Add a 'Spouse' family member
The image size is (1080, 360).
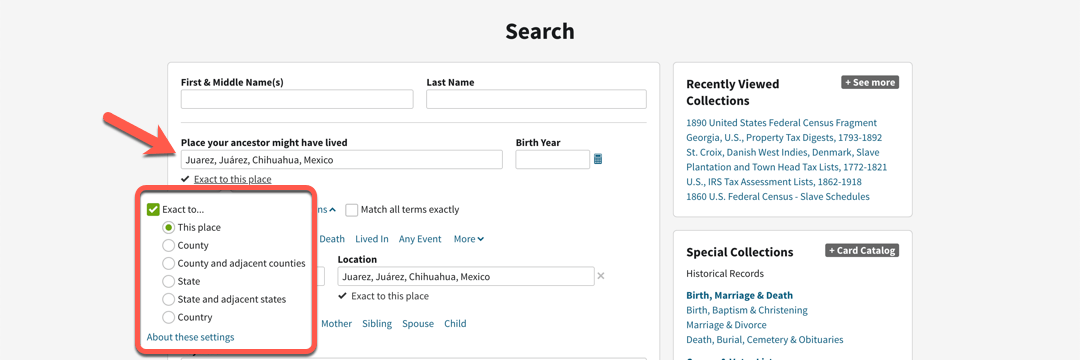point(418,324)
